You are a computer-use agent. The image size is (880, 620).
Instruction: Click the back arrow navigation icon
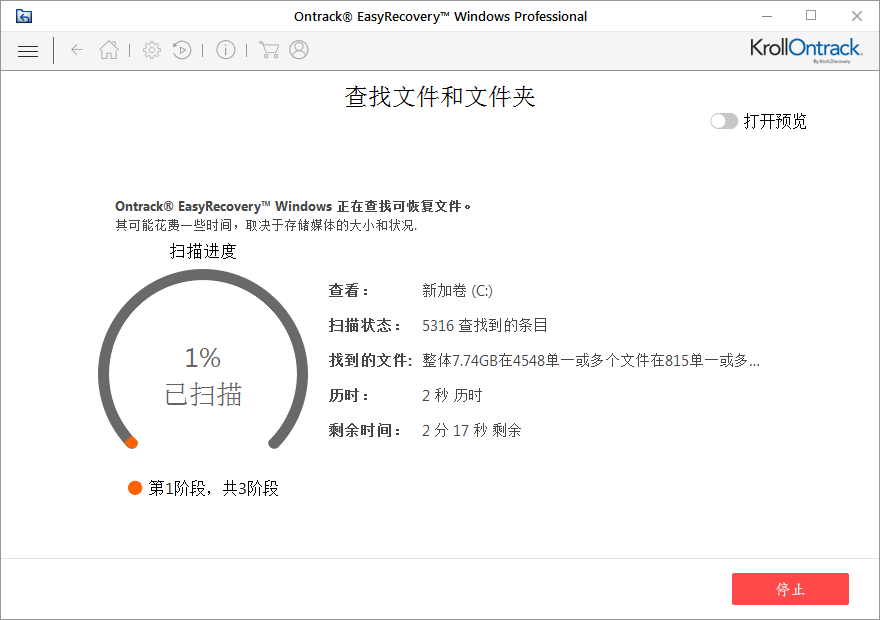click(x=77, y=50)
